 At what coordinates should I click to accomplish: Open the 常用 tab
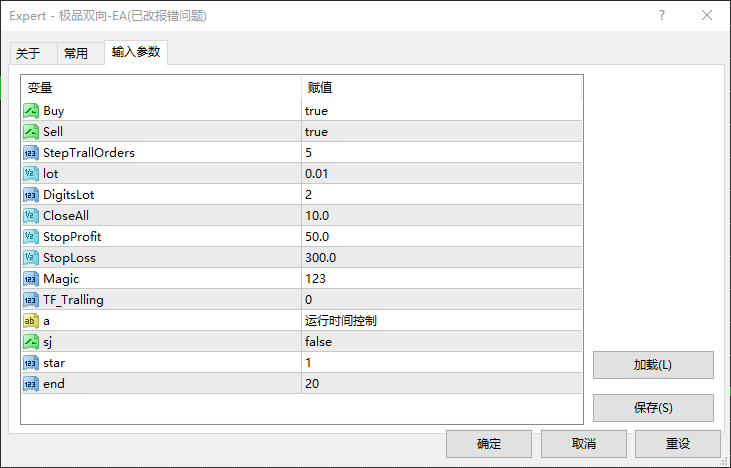tap(76, 54)
